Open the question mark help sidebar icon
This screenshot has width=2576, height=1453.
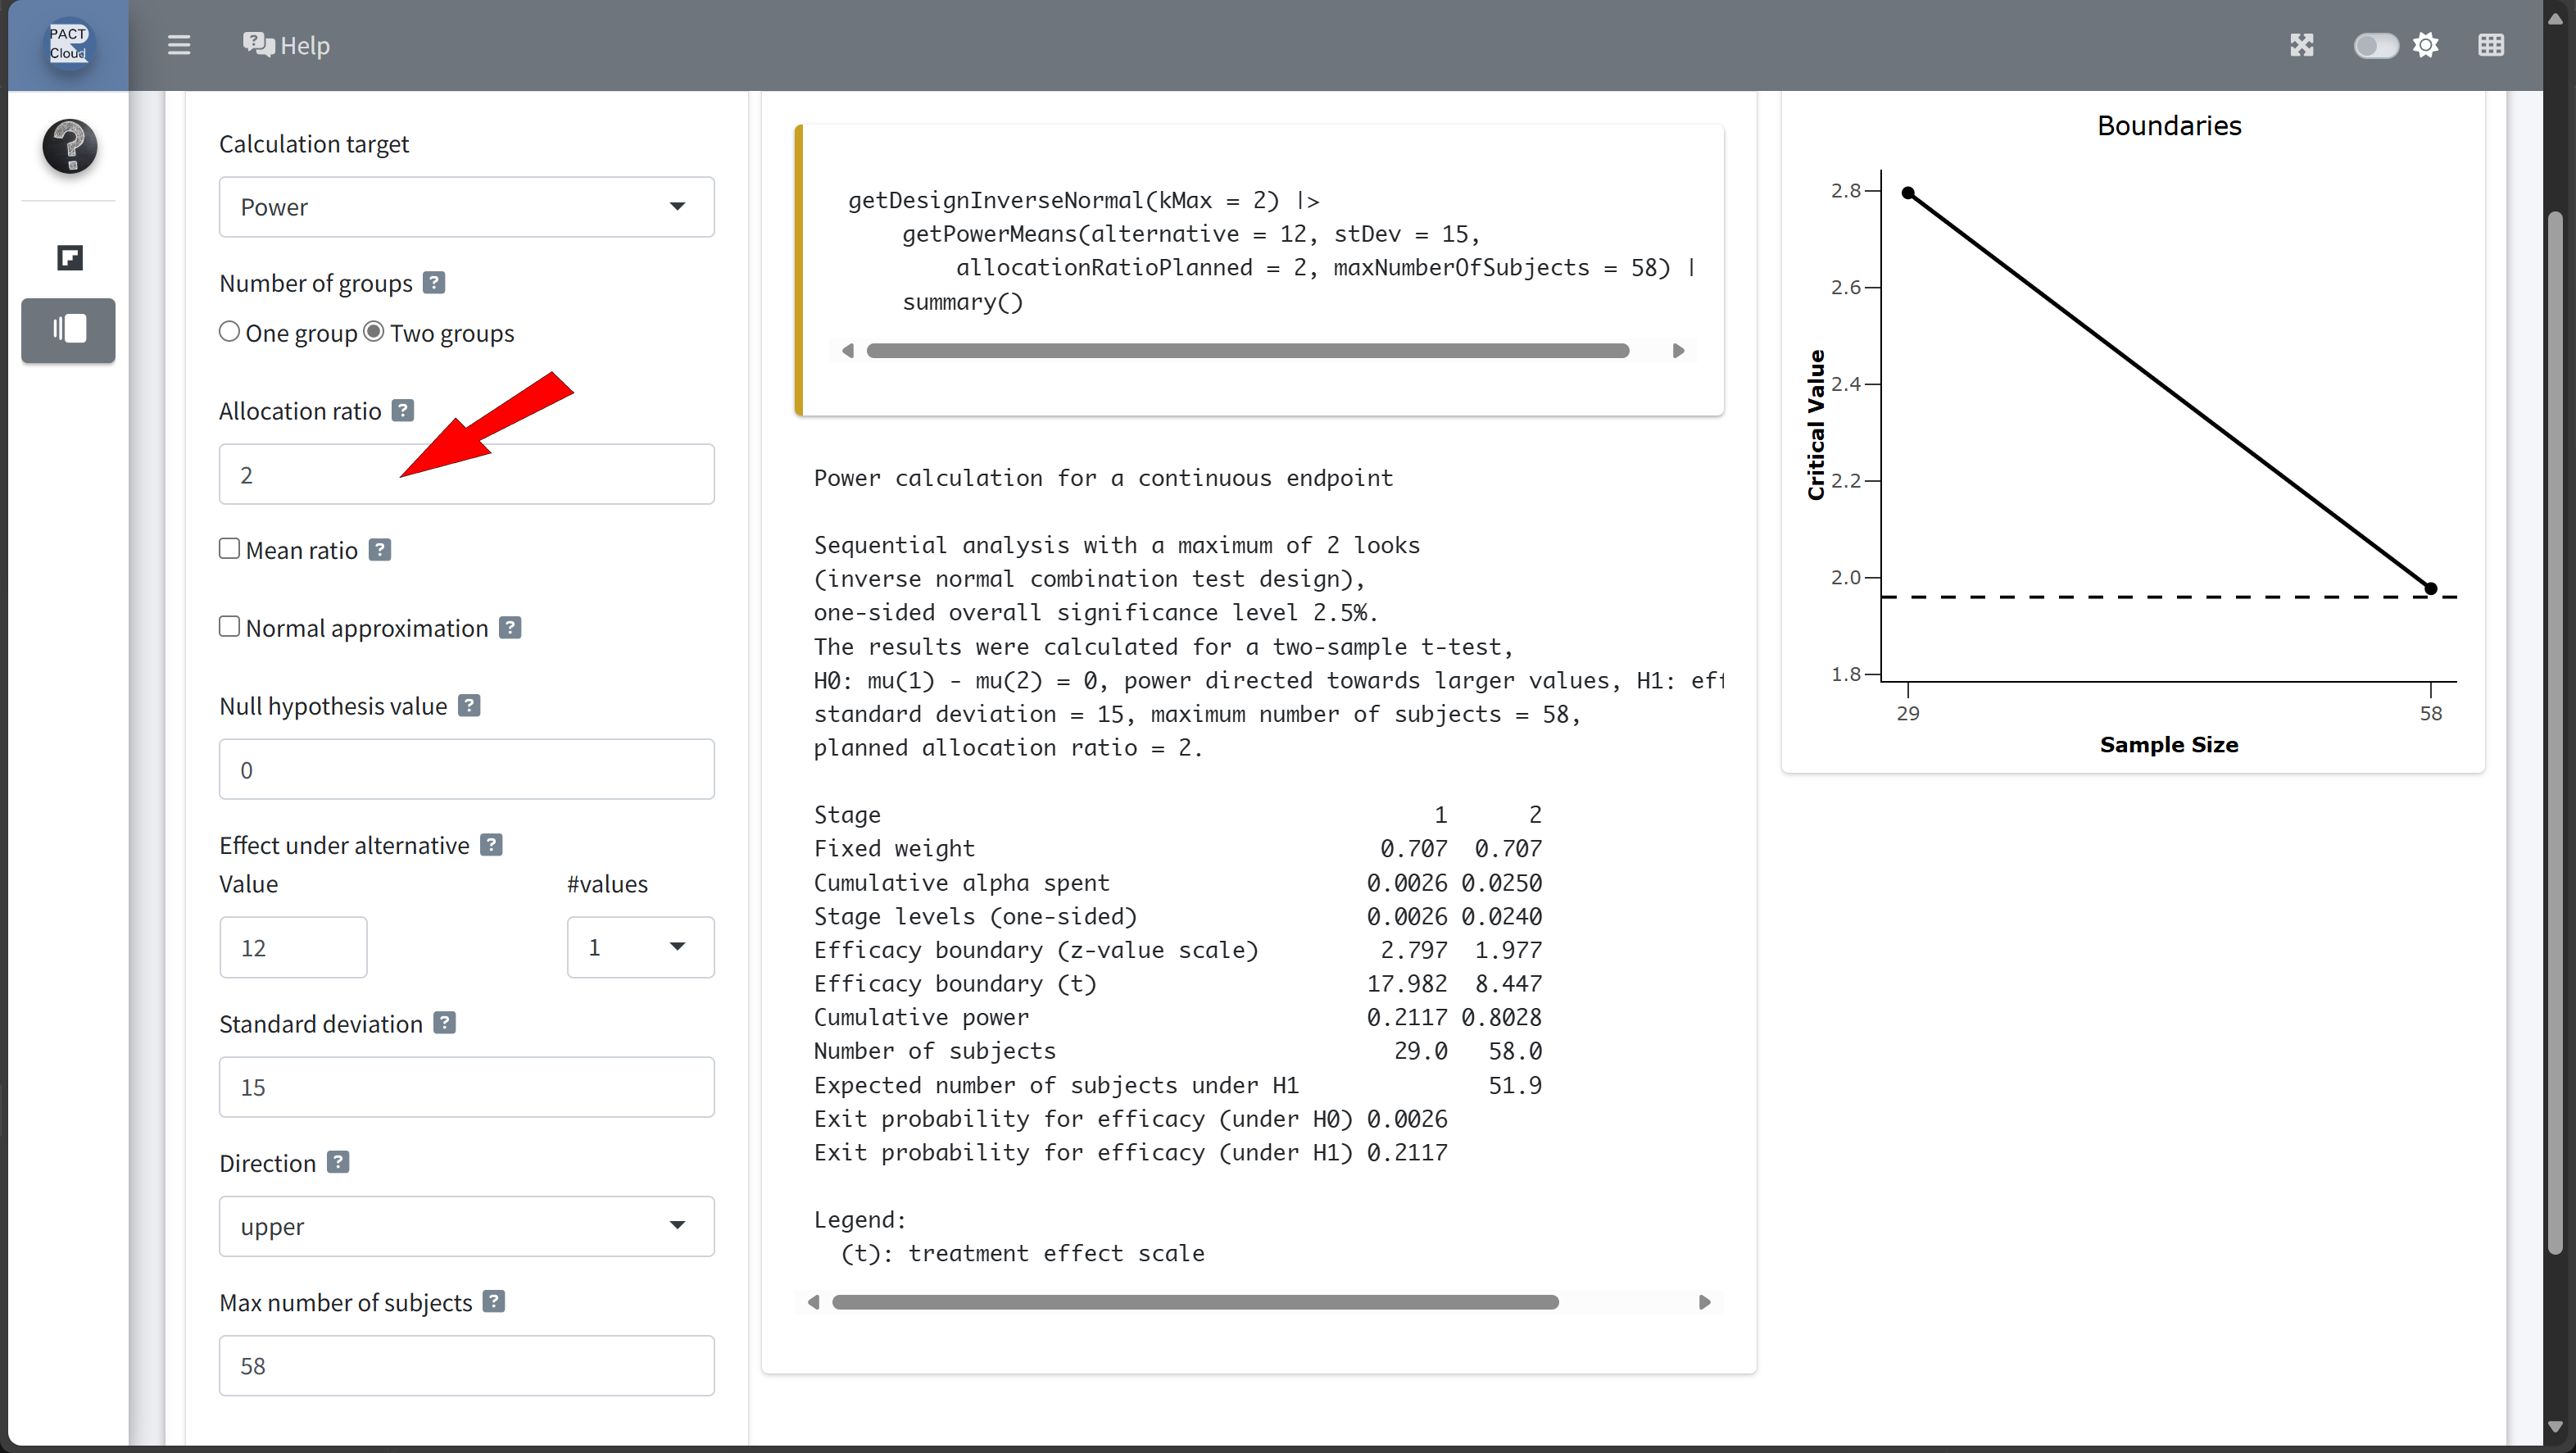(69, 146)
